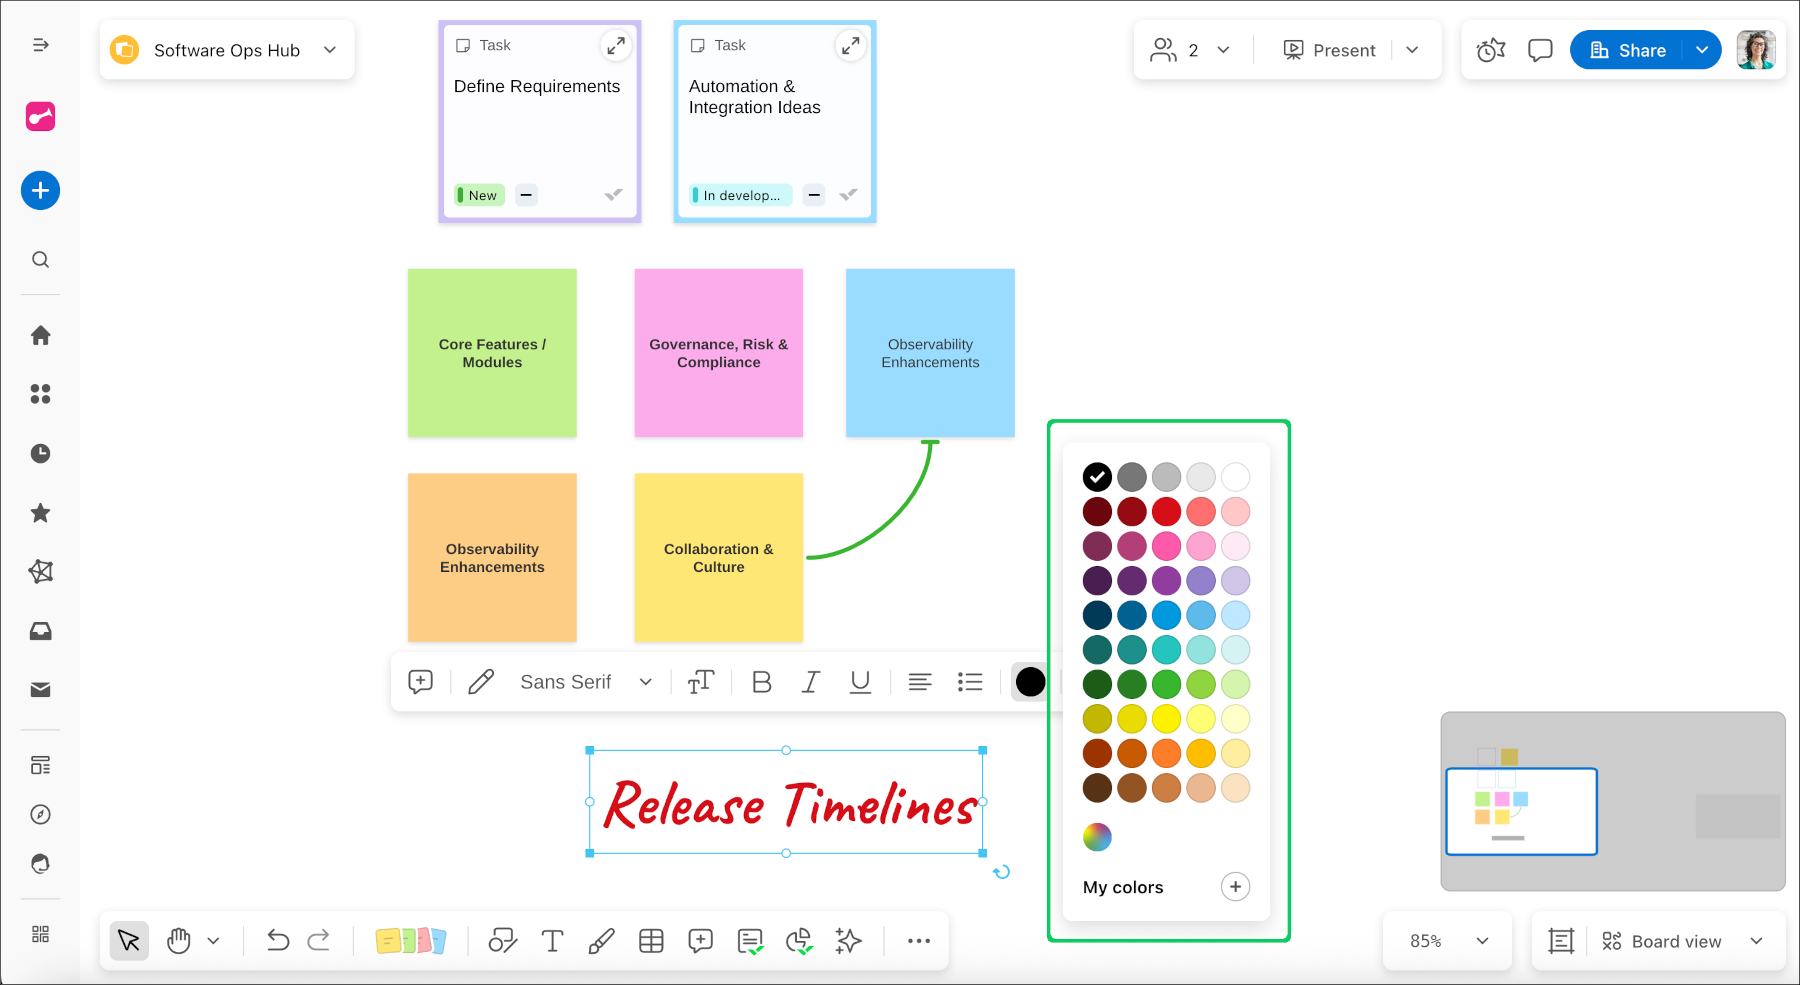Viewport: 1800px width, 985px height.
Task: Open the zoom level dropdown showing 85%
Action: pyautogui.click(x=1447, y=940)
